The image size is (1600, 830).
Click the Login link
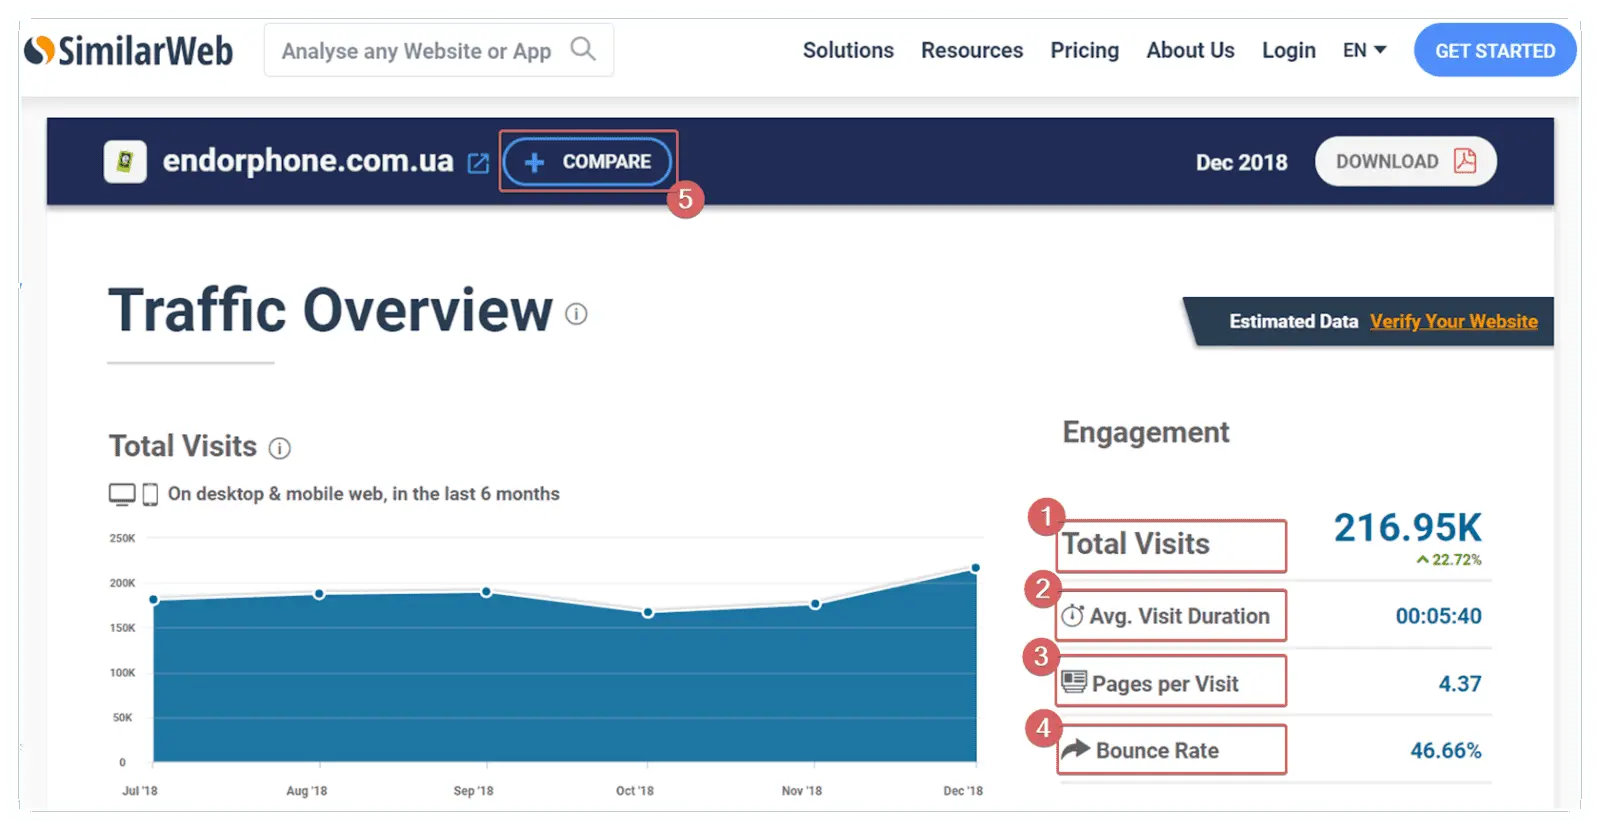[1288, 50]
